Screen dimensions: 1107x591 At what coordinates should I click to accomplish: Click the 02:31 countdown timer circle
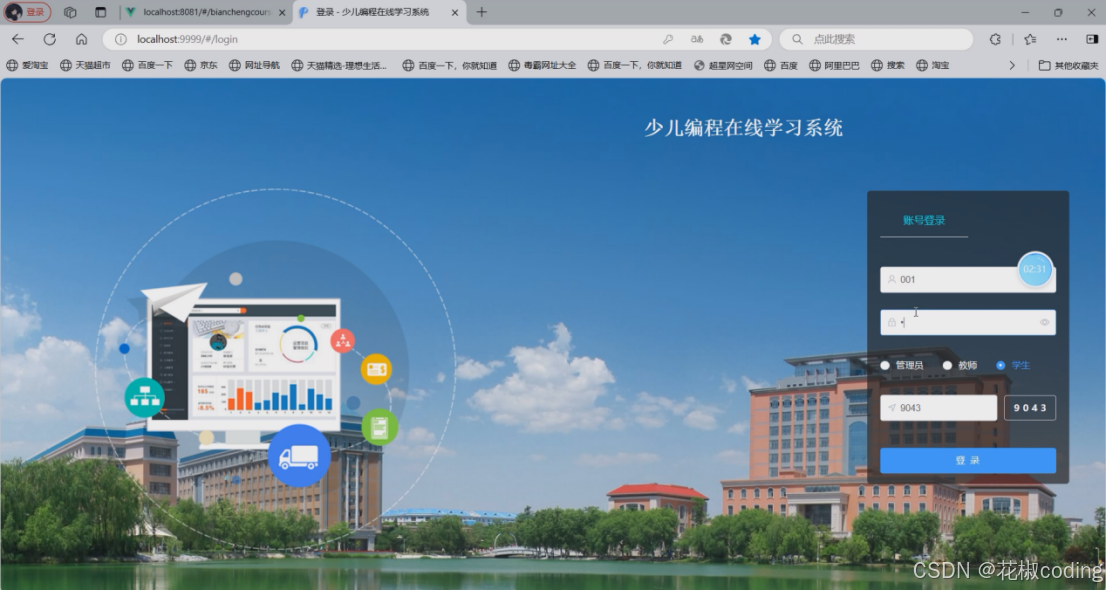[x=1033, y=269]
